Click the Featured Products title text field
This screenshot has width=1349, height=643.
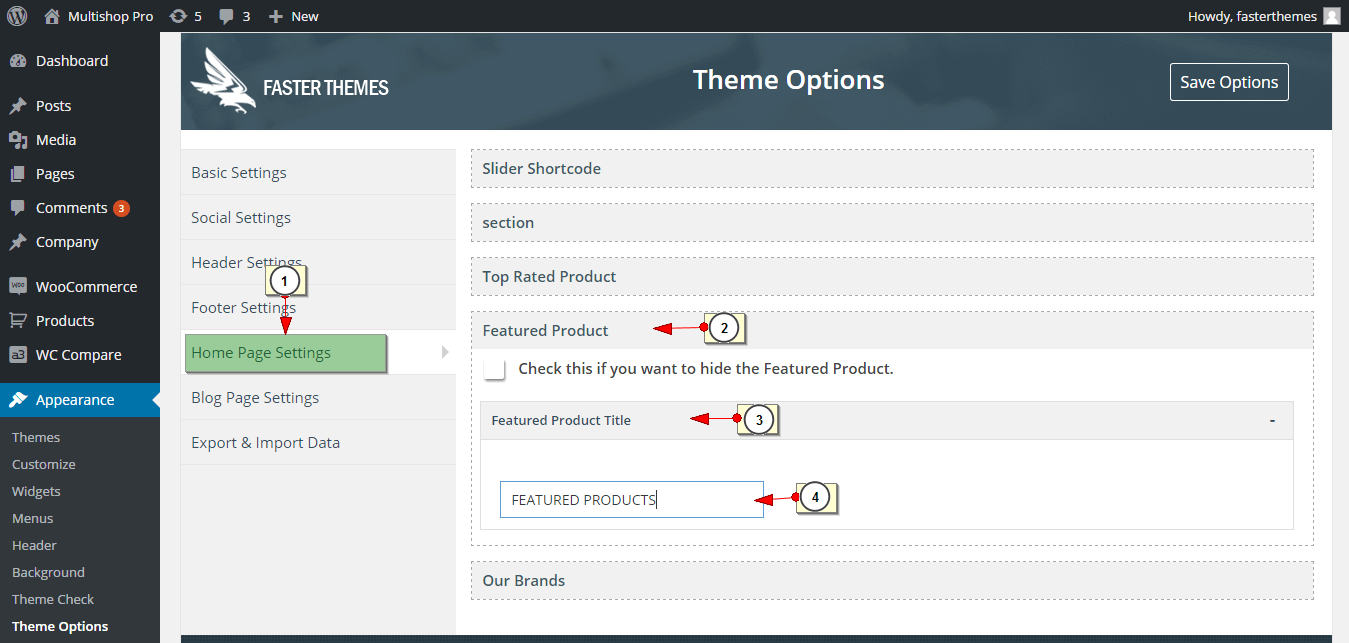pyautogui.click(x=632, y=500)
